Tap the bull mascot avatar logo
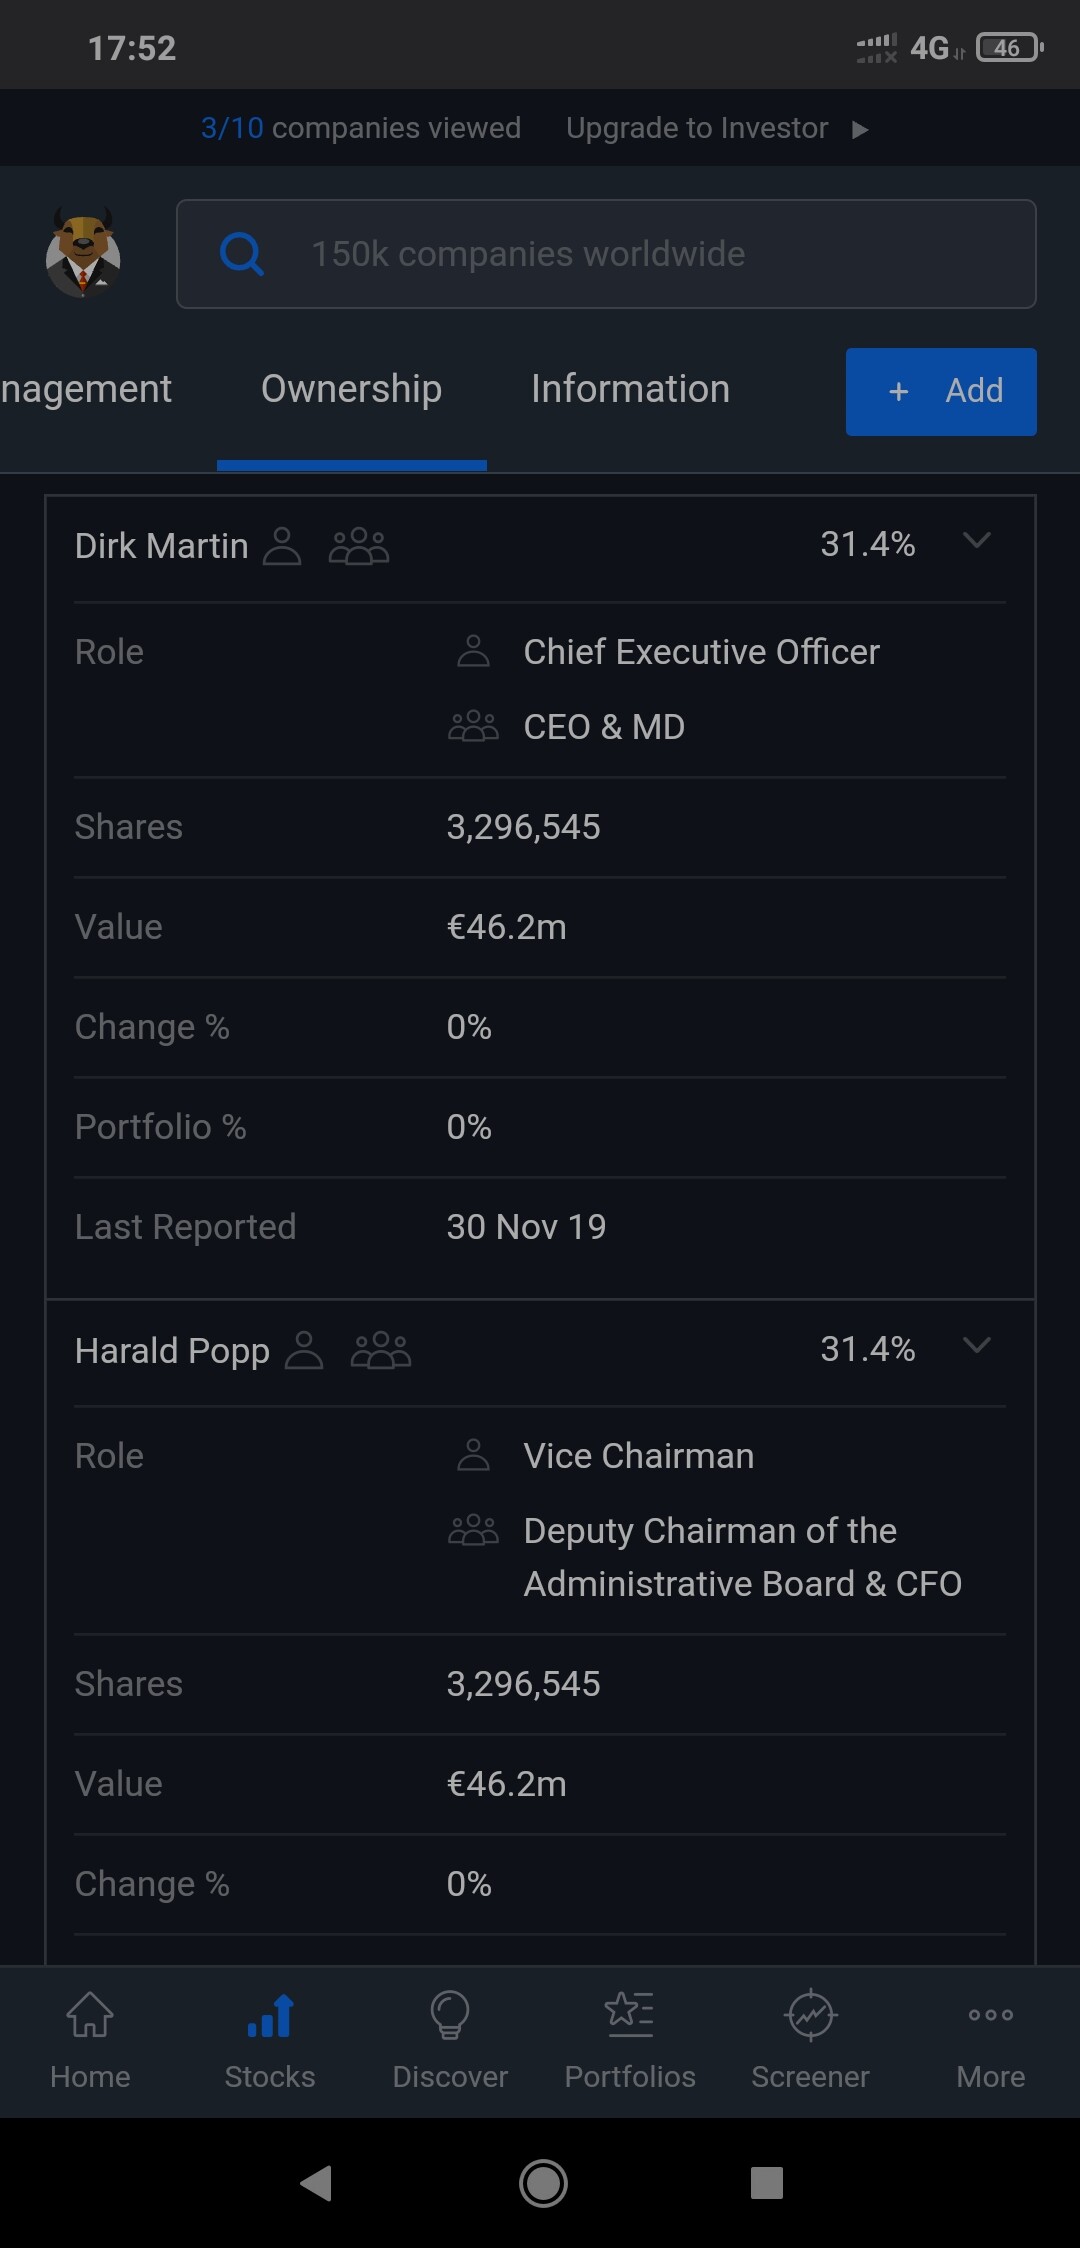 click(83, 254)
